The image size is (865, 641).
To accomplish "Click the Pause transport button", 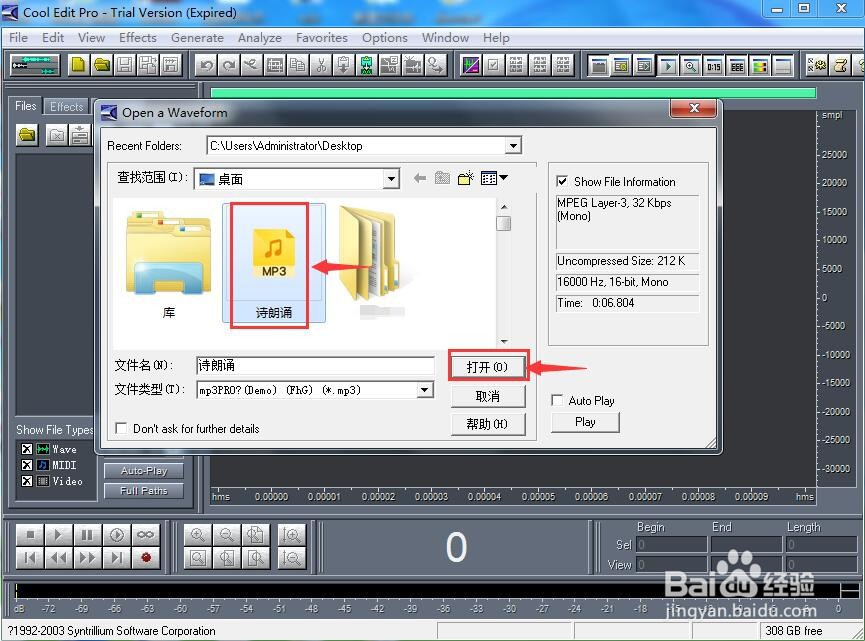I will tap(87, 535).
